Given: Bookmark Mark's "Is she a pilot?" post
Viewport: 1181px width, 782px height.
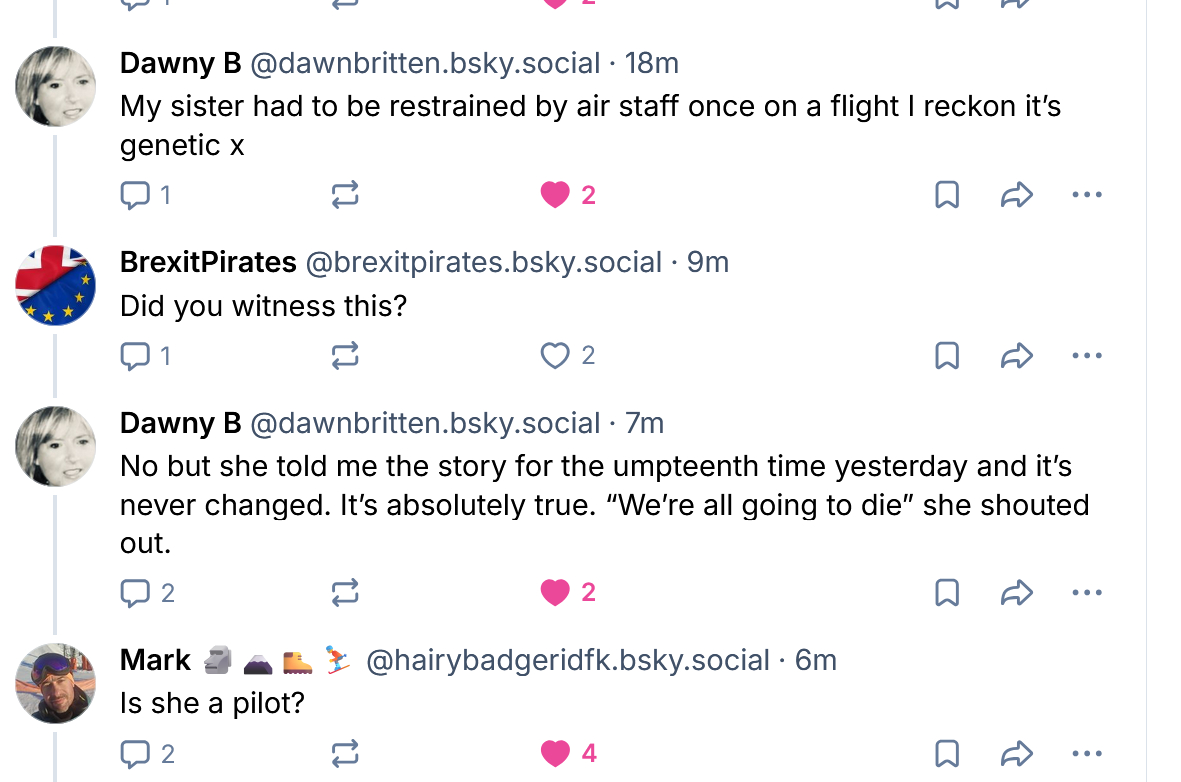Looking at the screenshot, I should point(946,753).
